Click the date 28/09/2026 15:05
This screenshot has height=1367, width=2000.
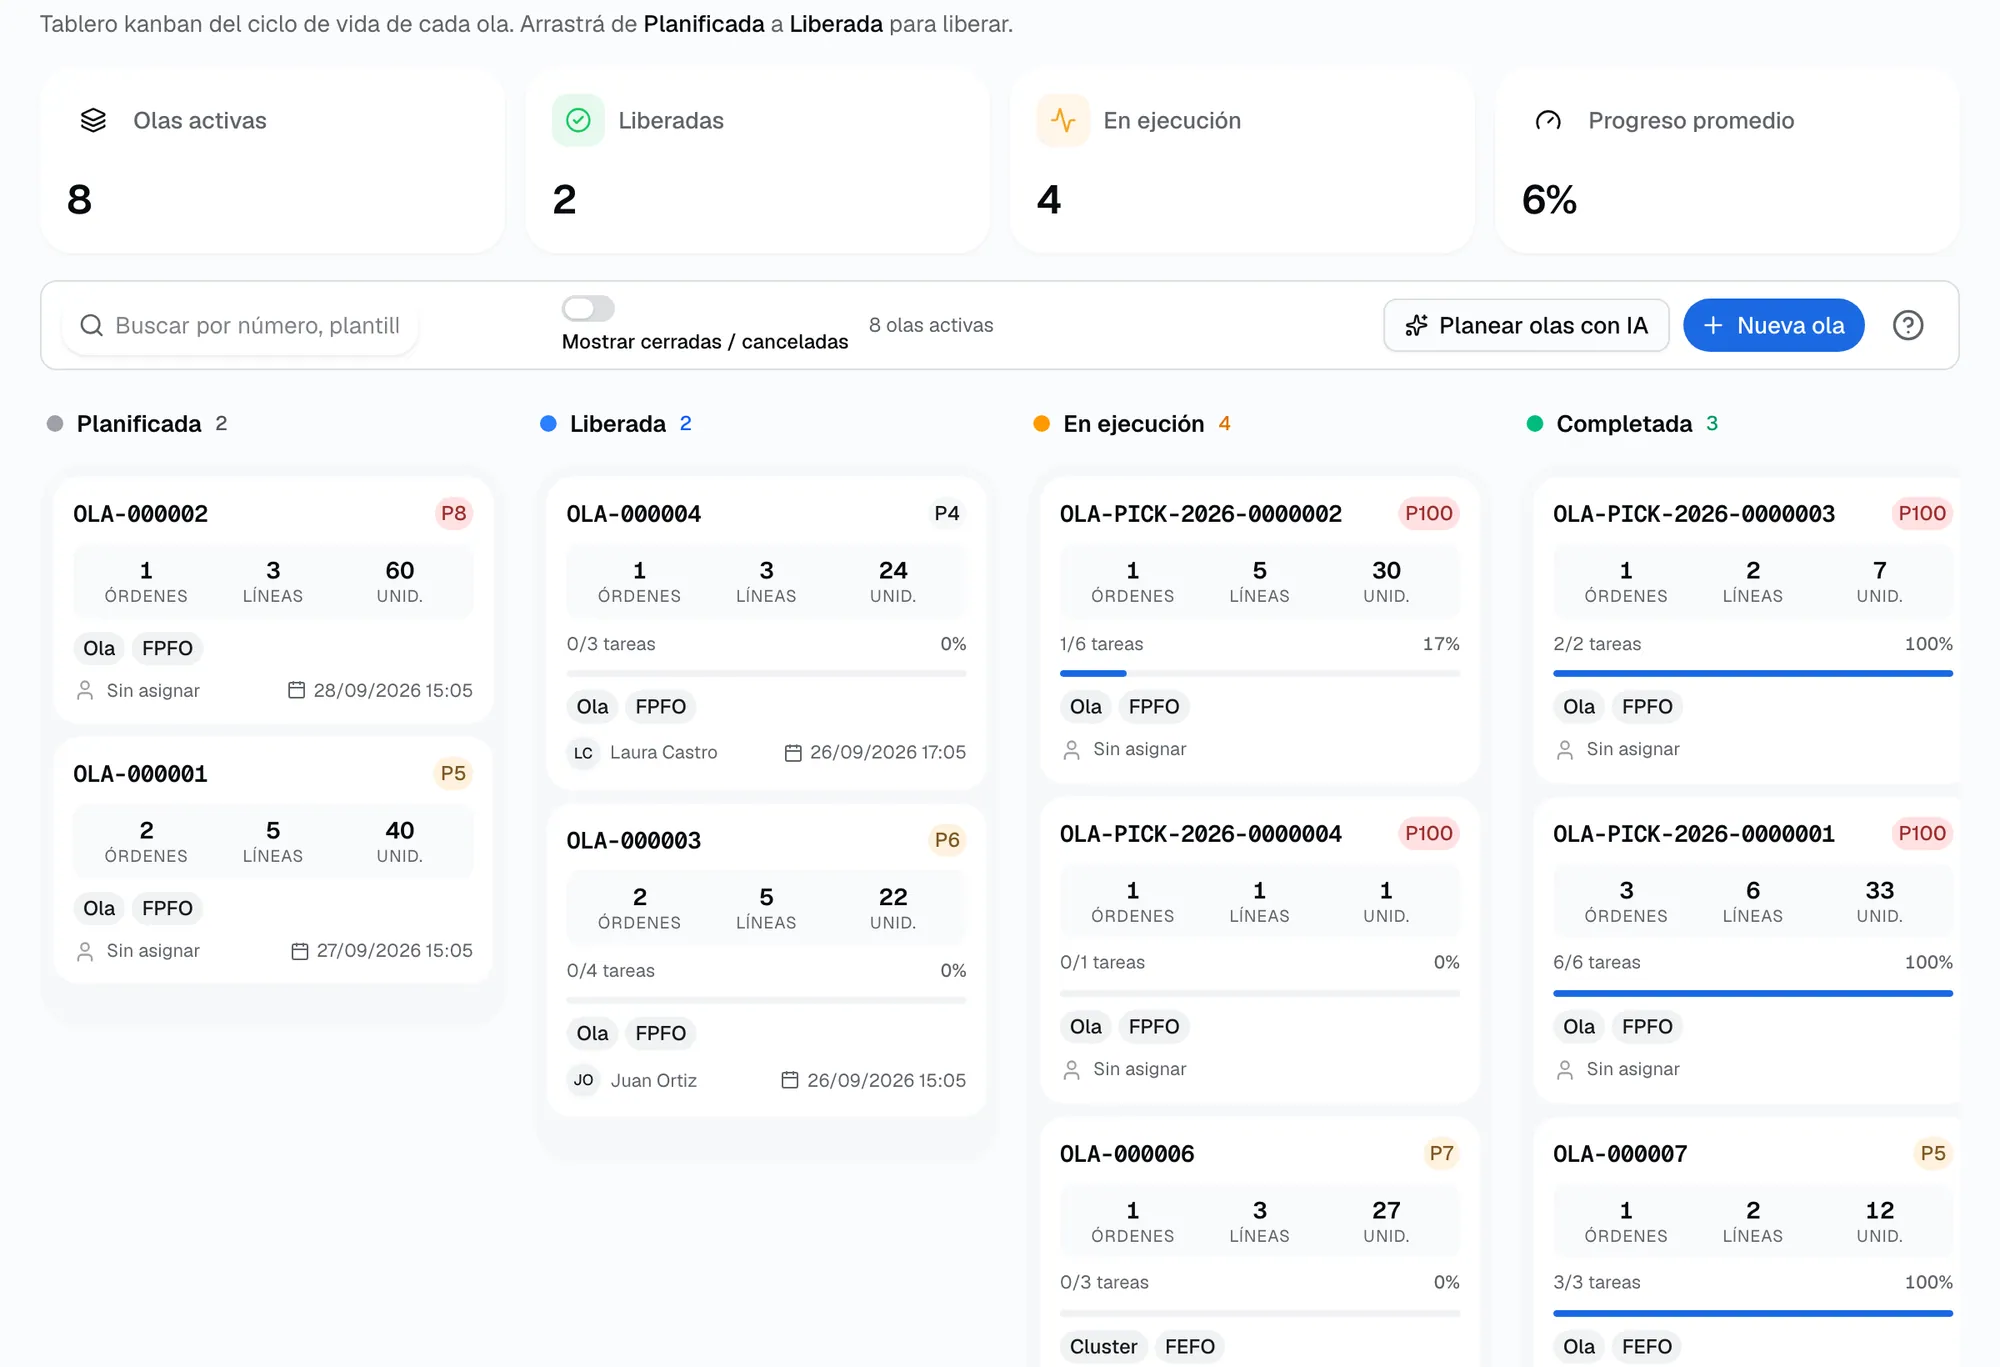click(392, 690)
